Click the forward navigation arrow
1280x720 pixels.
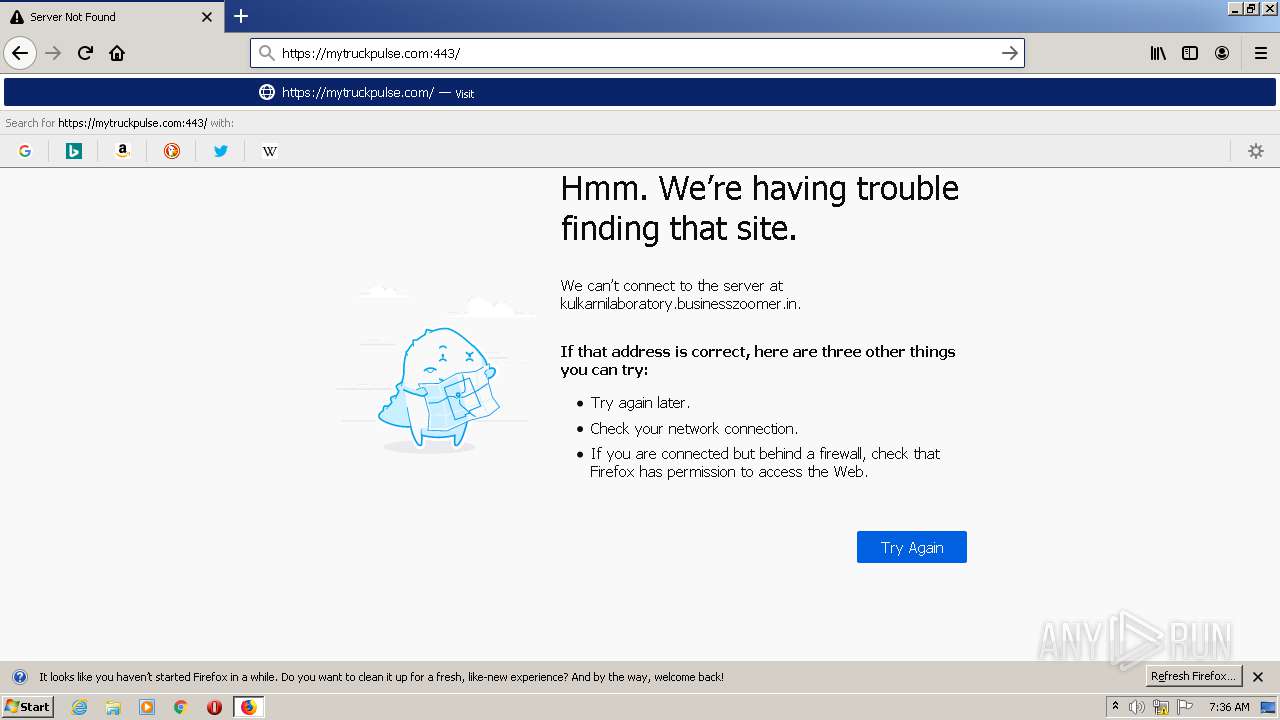[x=53, y=53]
